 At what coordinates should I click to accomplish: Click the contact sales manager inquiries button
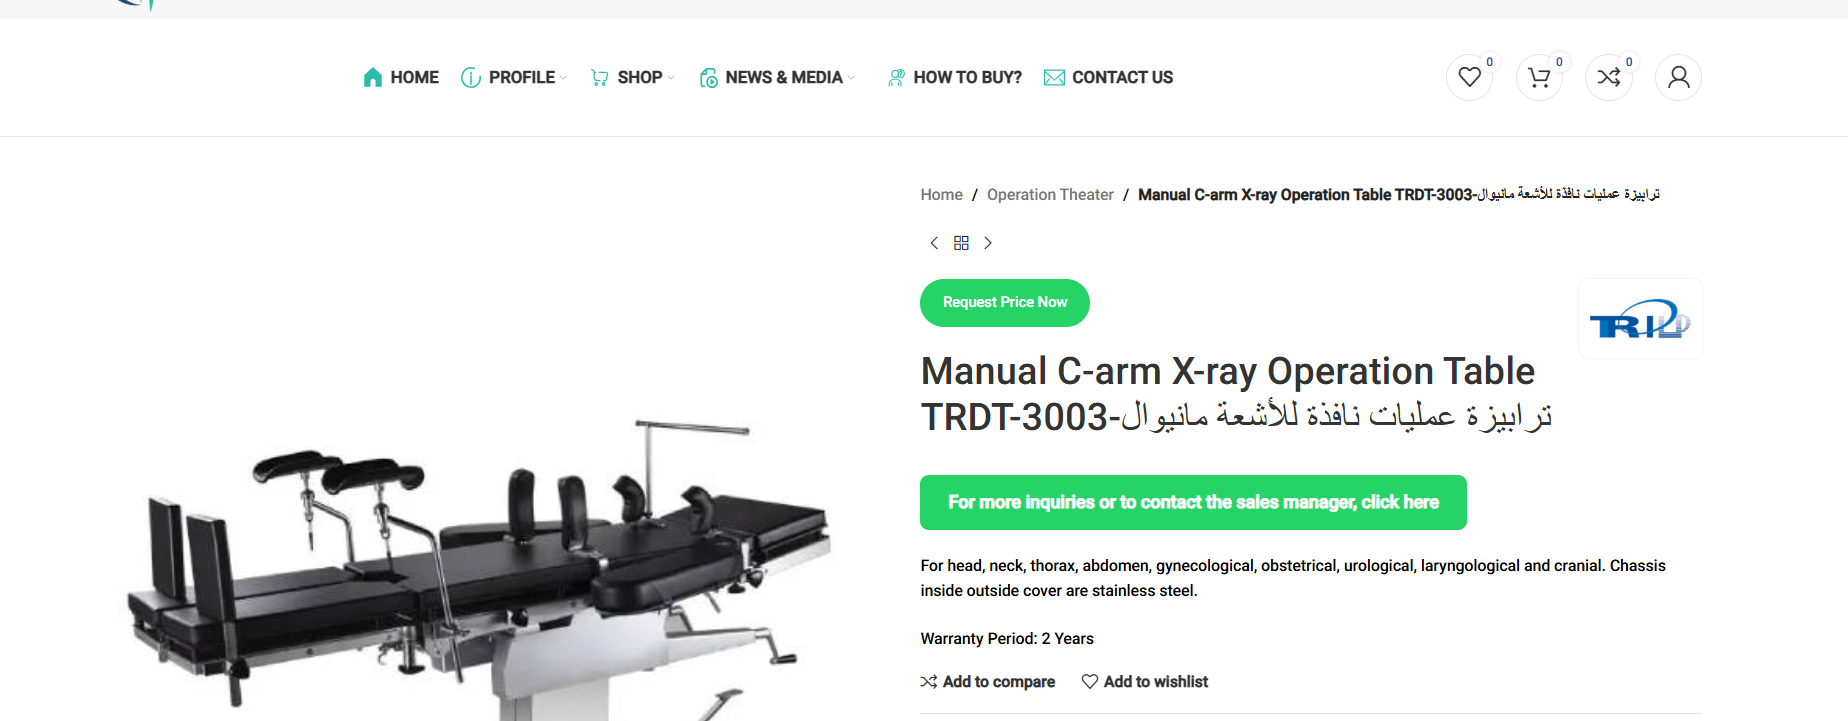1193,502
